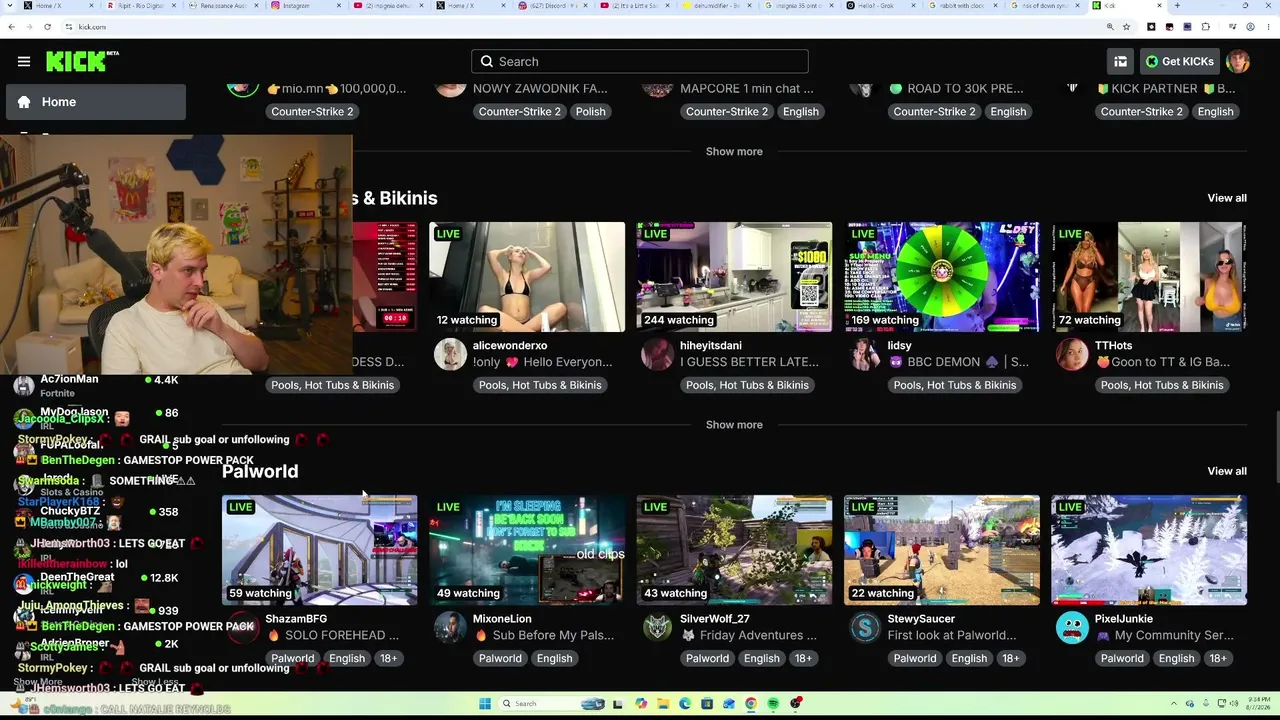This screenshot has height=720, width=1280.
Task: Open StewySaucer stream thumbnail
Action: tap(942, 550)
